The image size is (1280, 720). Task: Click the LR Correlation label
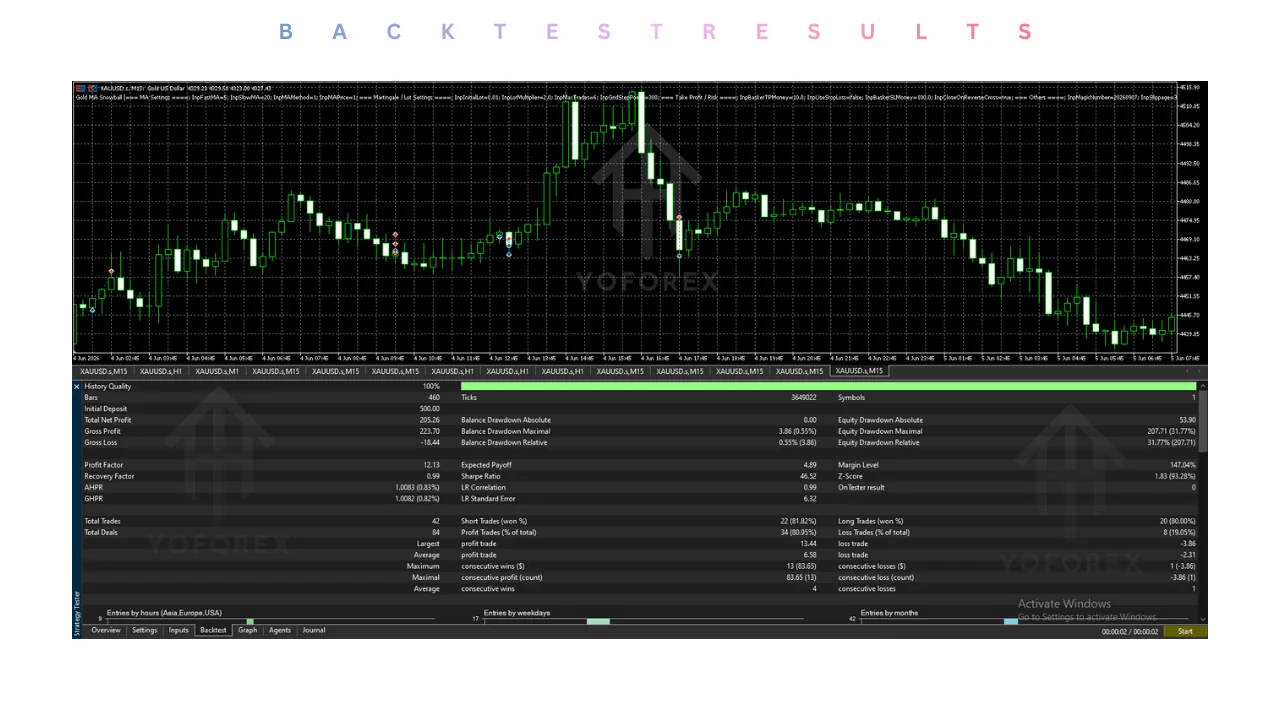(x=483, y=487)
